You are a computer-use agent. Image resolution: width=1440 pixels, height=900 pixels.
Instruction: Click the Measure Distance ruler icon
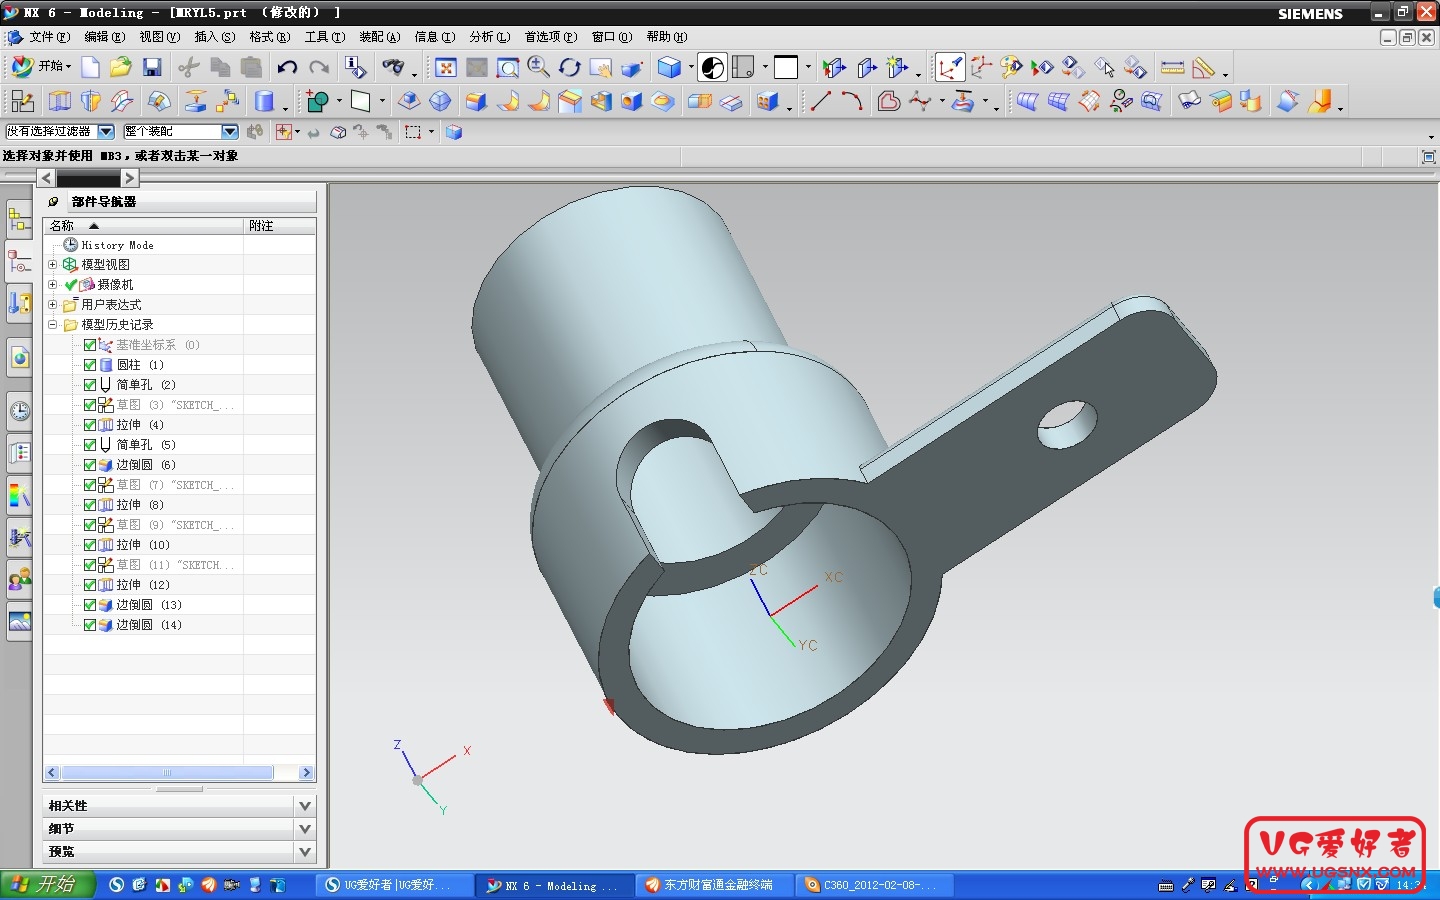click(x=1172, y=67)
